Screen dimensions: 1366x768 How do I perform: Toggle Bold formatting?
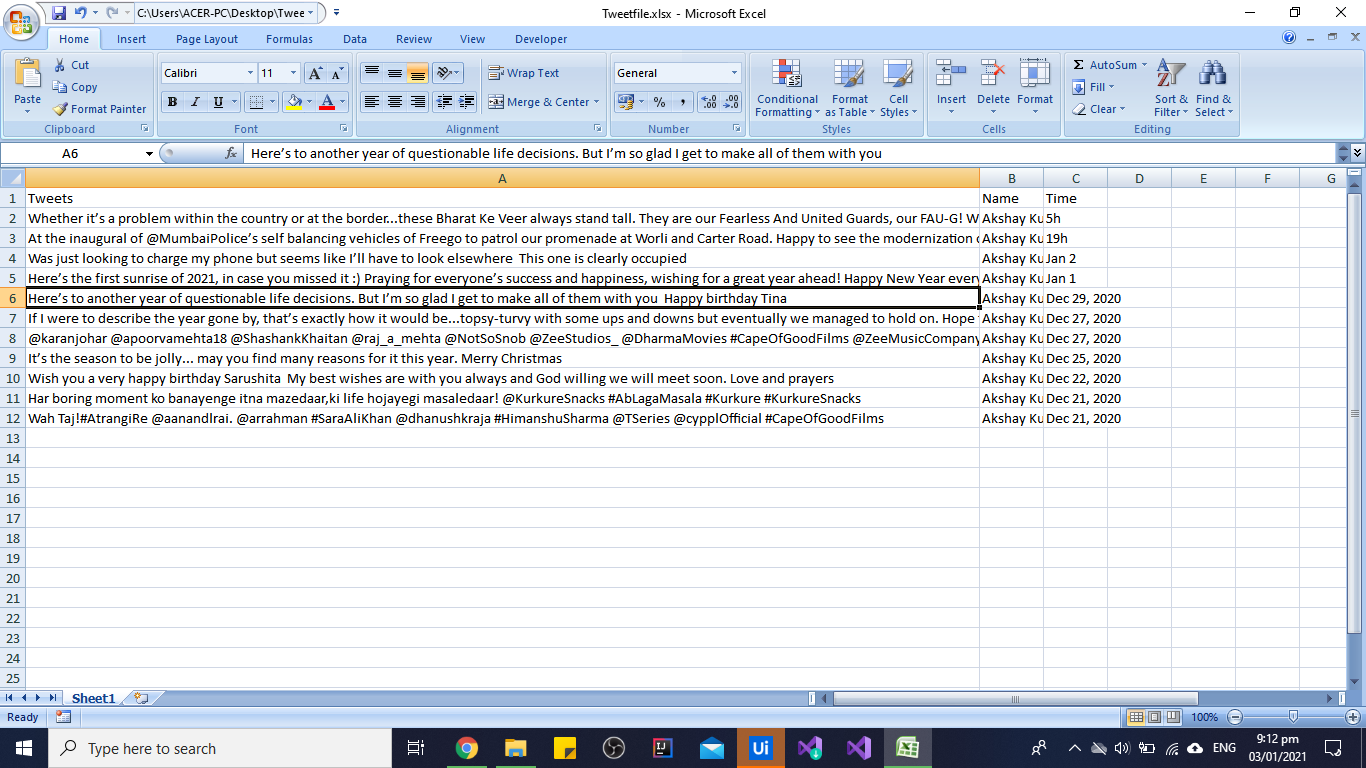tap(172, 102)
